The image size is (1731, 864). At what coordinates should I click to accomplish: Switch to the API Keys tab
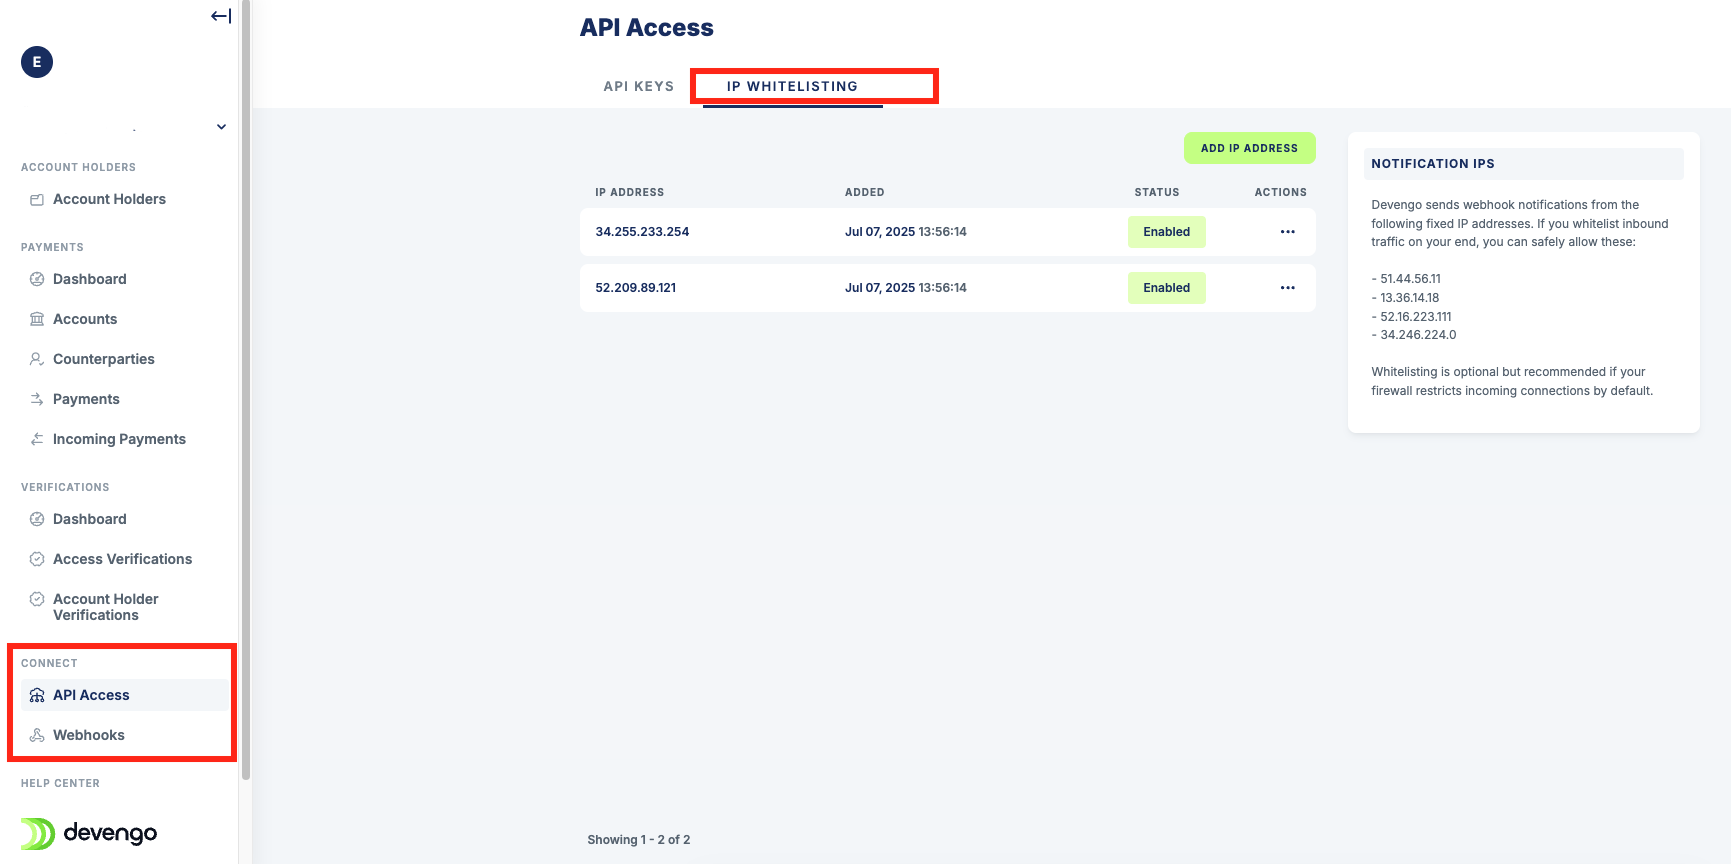click(x=639, y=86)
